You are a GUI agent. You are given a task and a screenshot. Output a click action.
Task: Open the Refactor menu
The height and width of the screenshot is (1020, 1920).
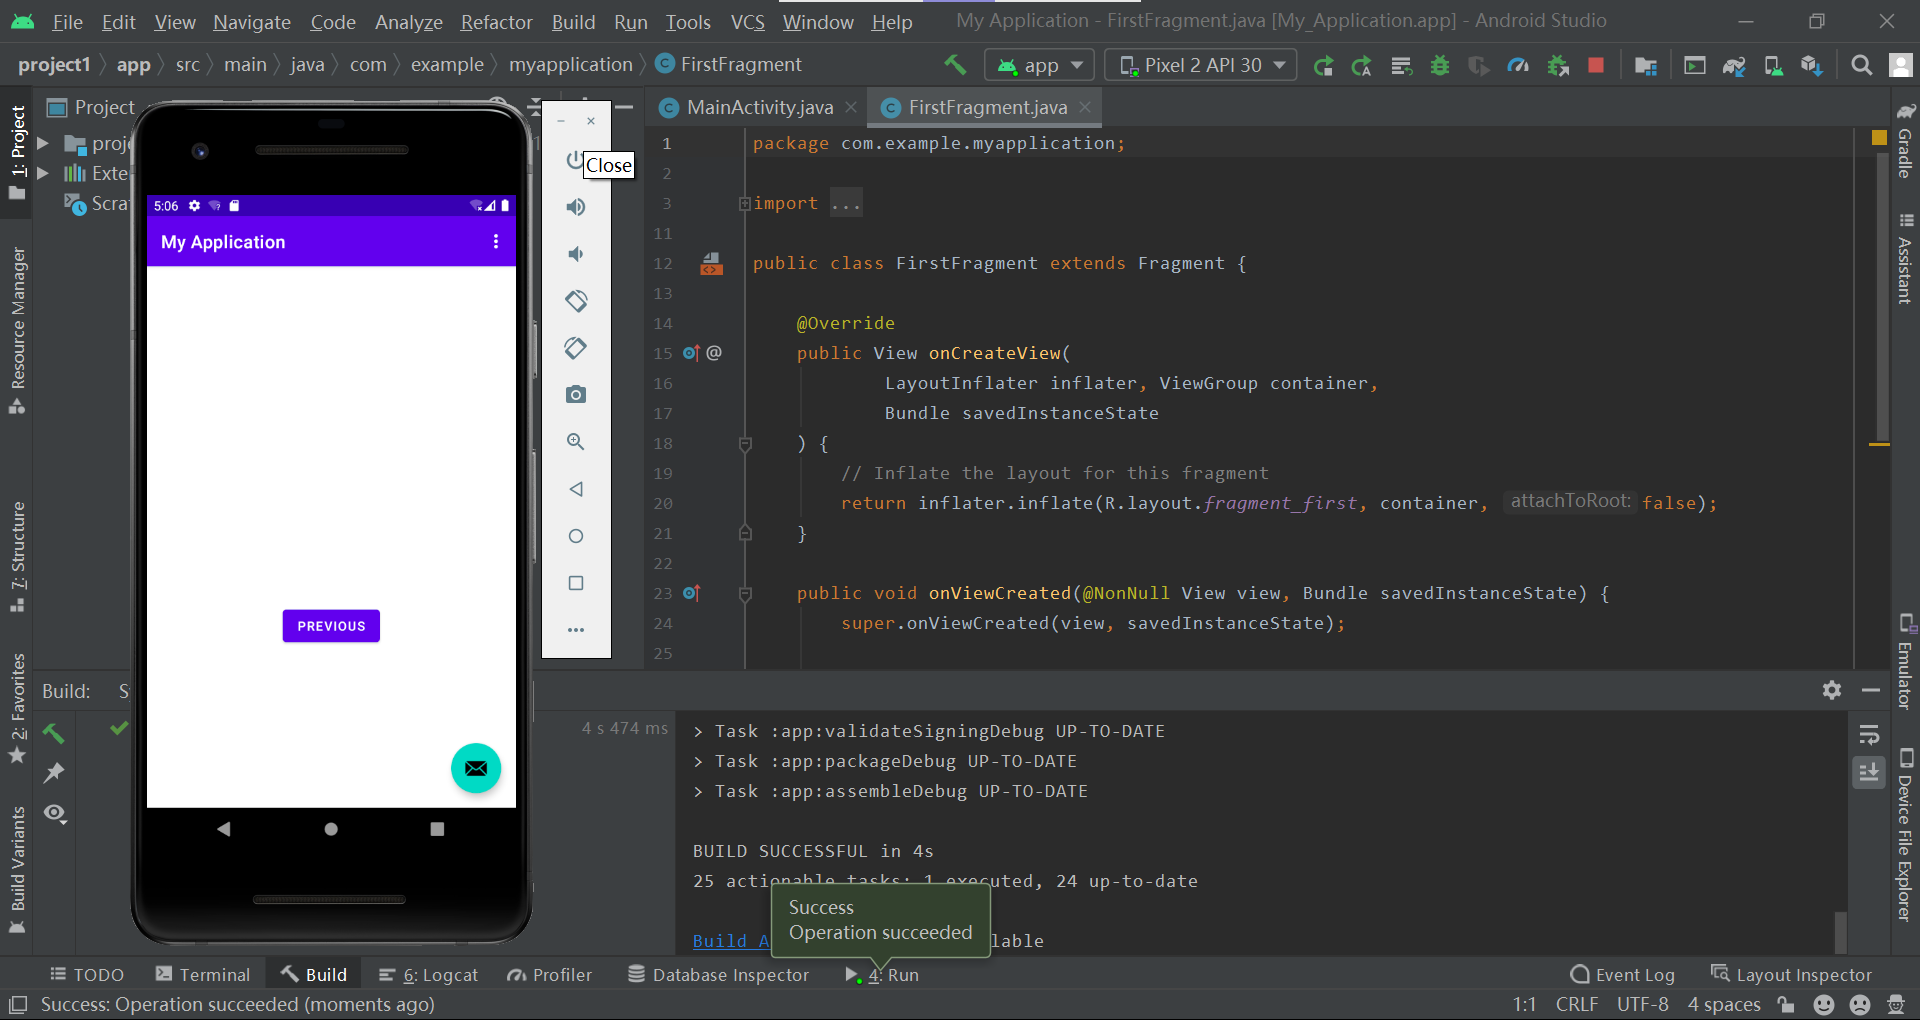496,22
